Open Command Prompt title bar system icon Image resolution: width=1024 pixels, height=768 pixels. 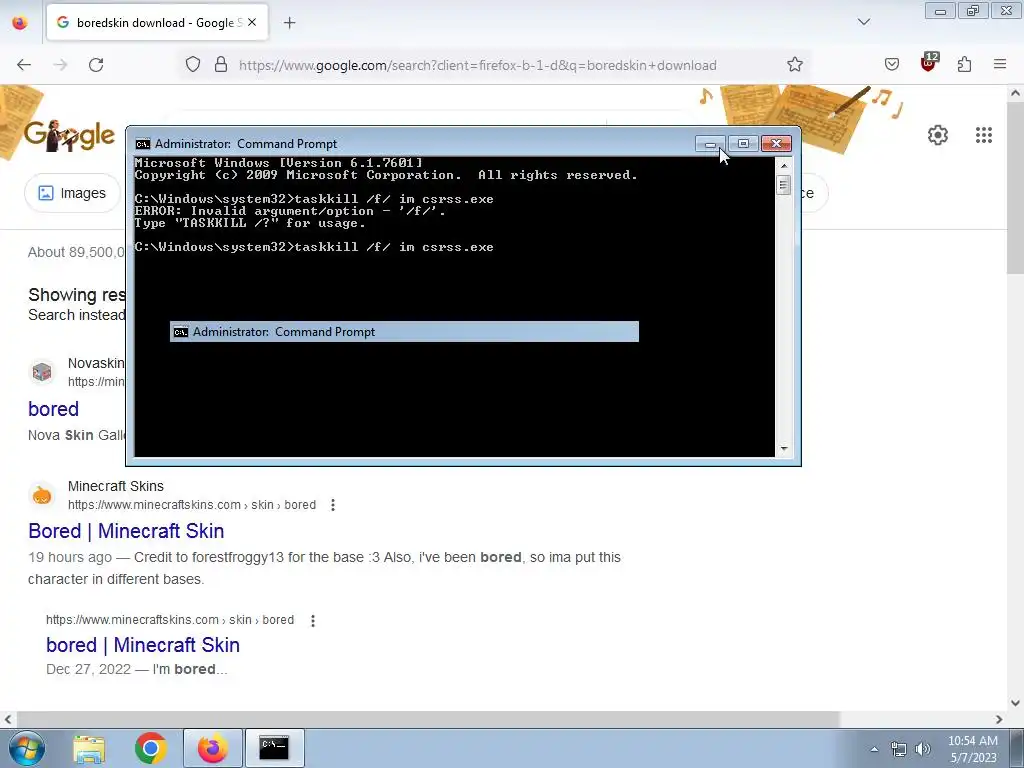point(142,144)
